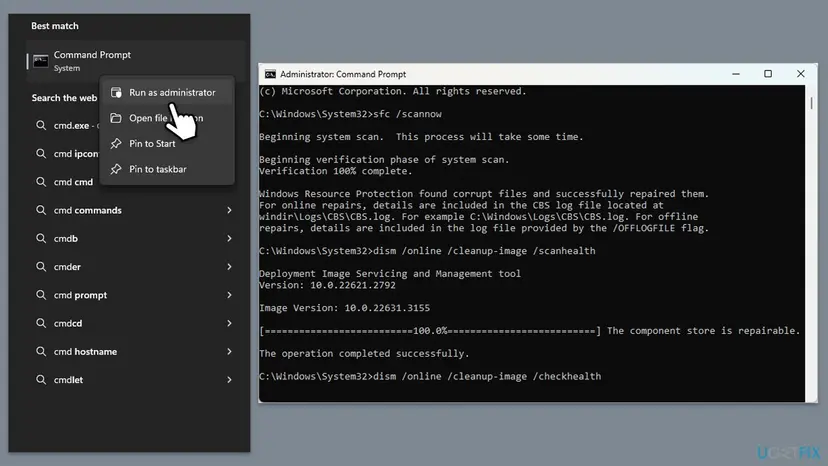Click the dism /checkhealth command line
This screenshot has width=828, height=466.
tap(430, 376)
